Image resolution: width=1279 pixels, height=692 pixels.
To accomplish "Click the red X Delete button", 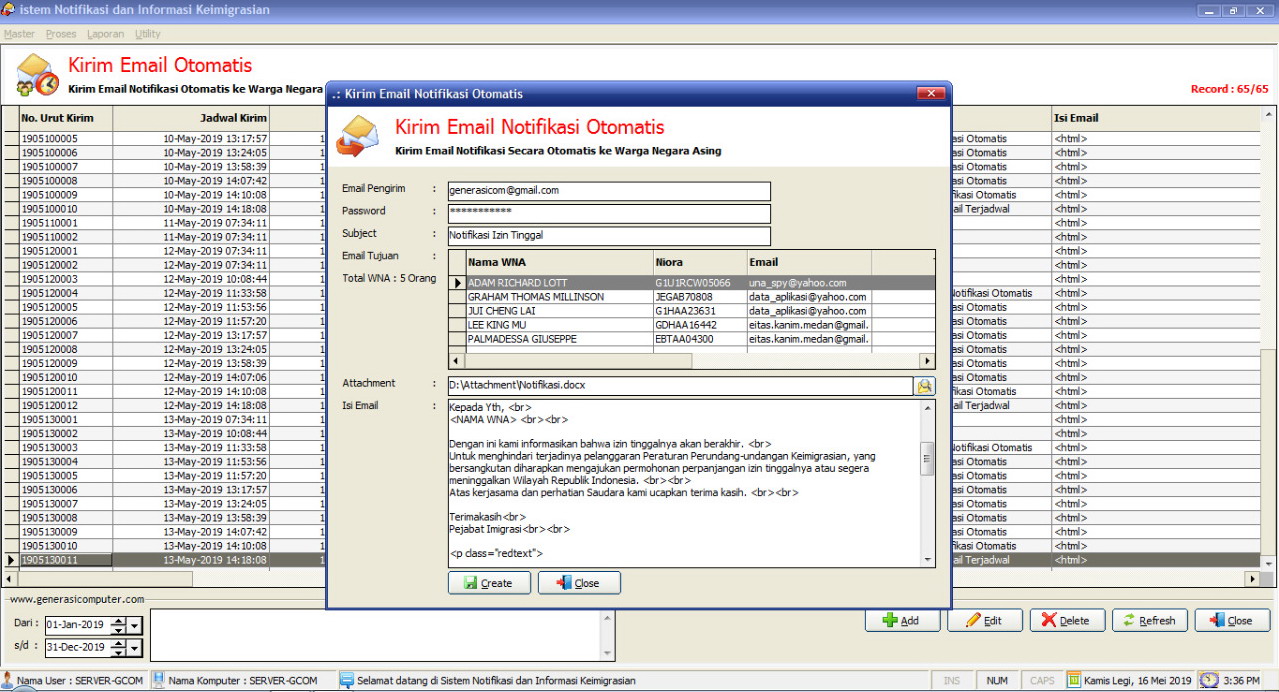I will click(x=1066, y=620).
